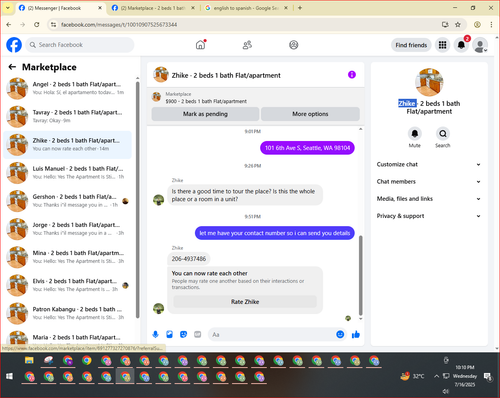
Task: Reload the page in browser
Action: [x=37, y=24]
